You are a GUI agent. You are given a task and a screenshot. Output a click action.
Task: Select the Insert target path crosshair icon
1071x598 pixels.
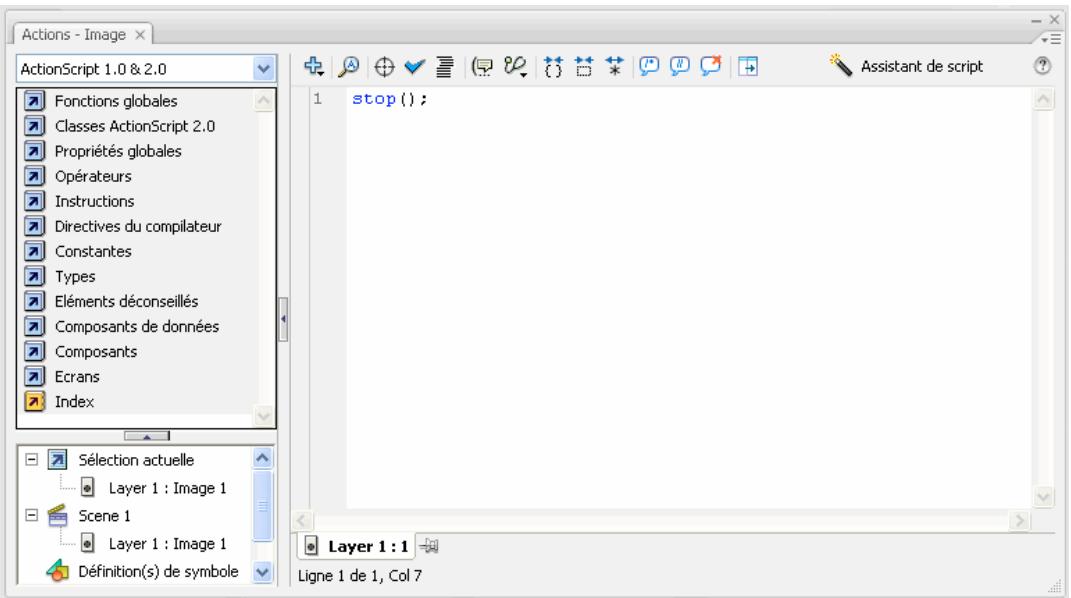click(385, 68)
